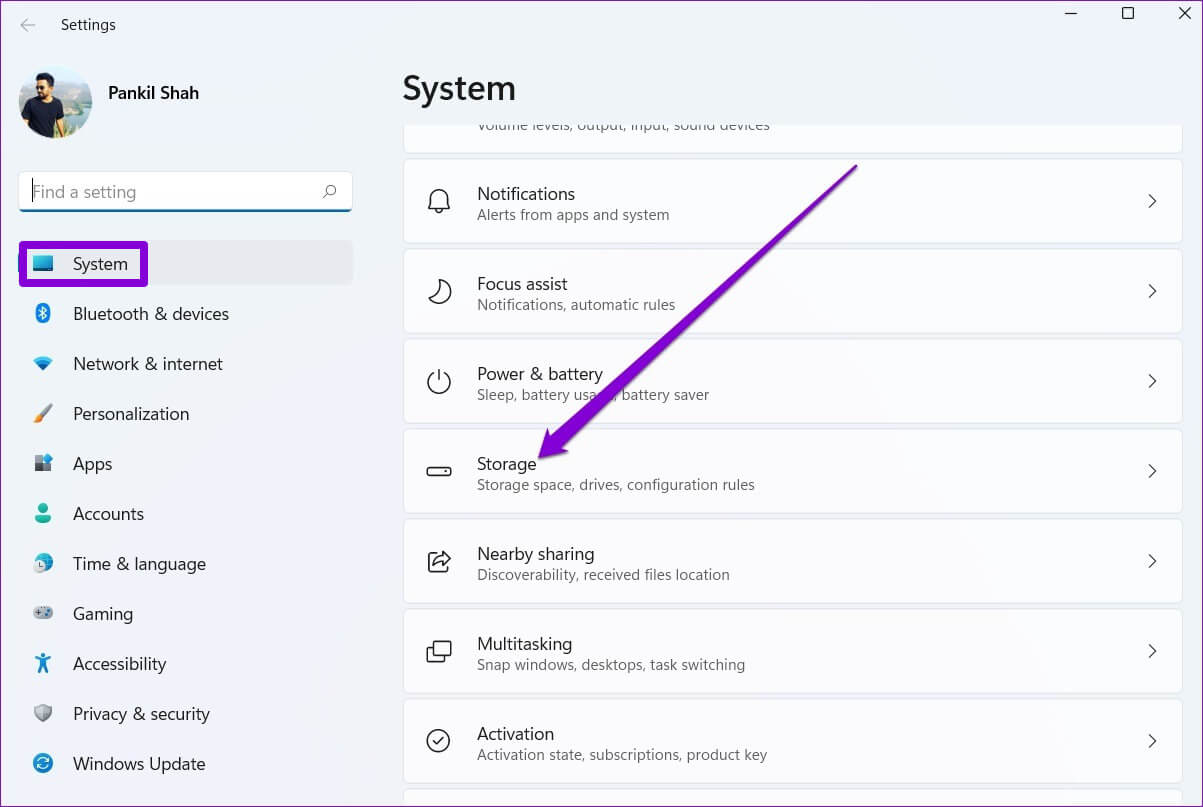Open Network & internet section
This screenshot has height=807, width=1203.
(148, 364)
